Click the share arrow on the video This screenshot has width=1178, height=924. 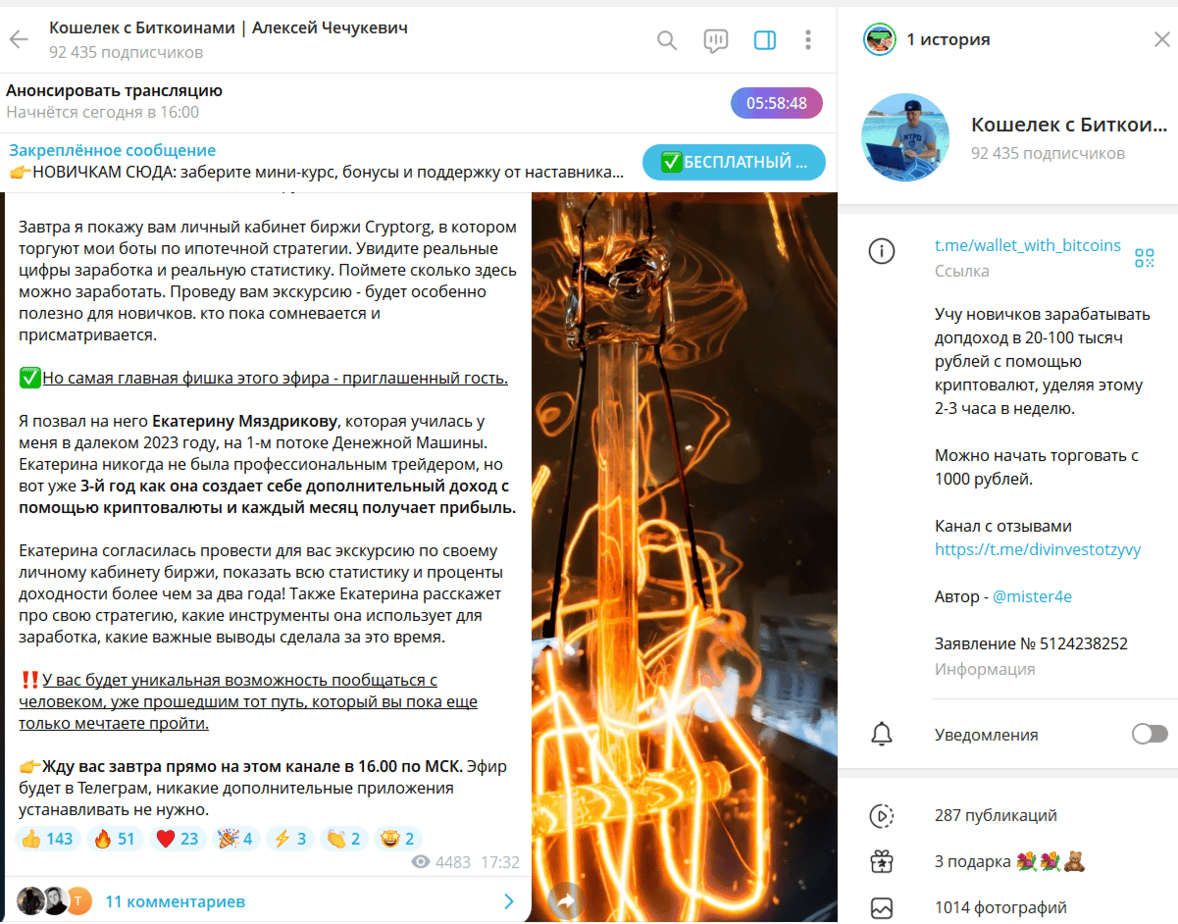[565, 901]
